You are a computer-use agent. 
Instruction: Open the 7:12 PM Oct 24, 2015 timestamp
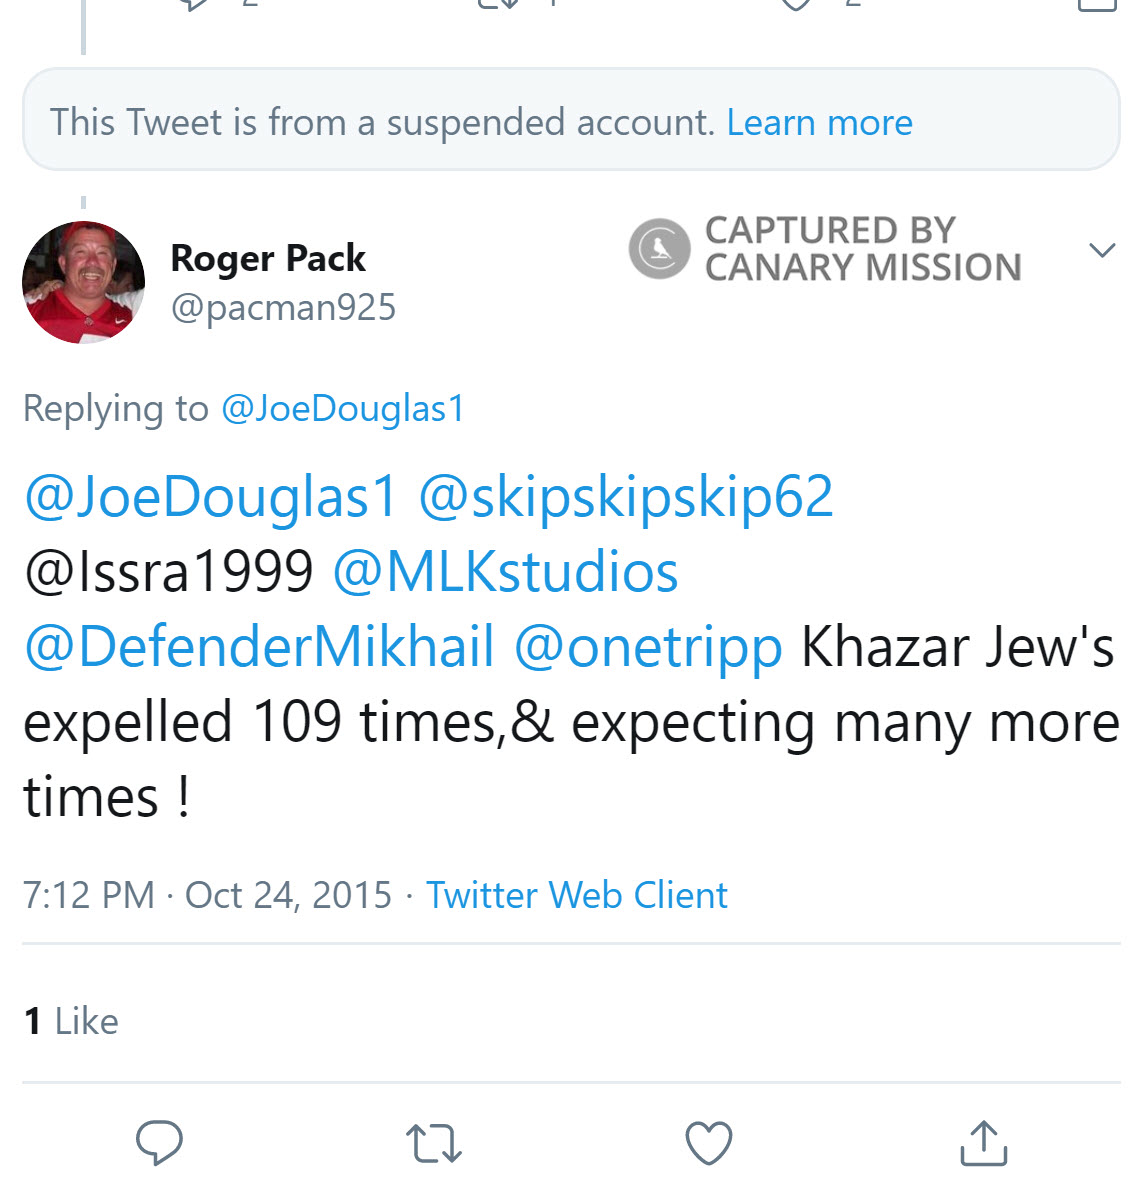[207, 895]
